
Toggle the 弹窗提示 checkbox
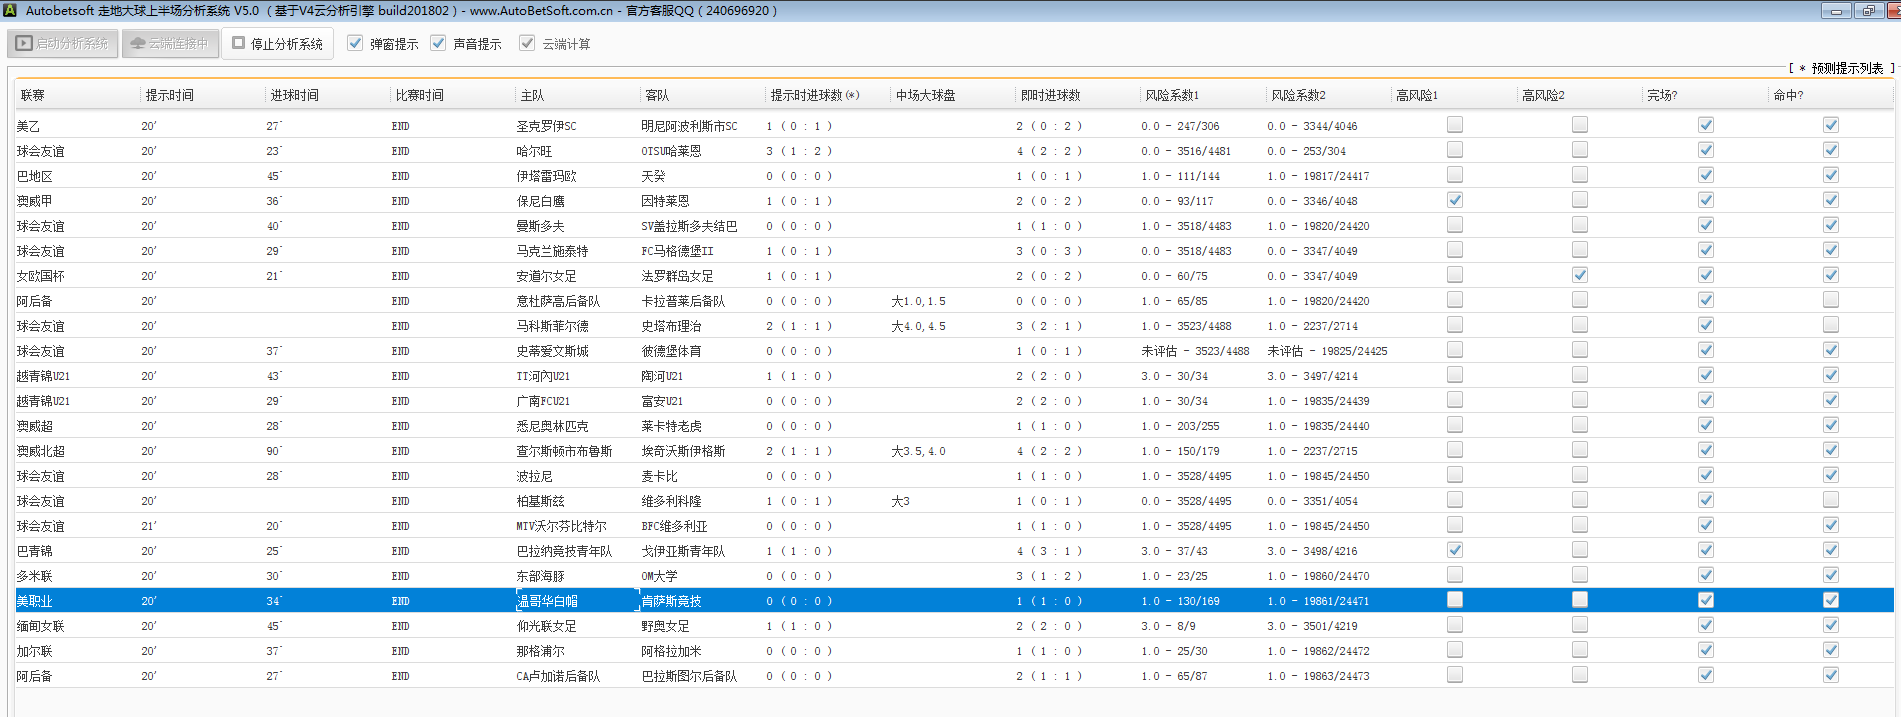355,43
